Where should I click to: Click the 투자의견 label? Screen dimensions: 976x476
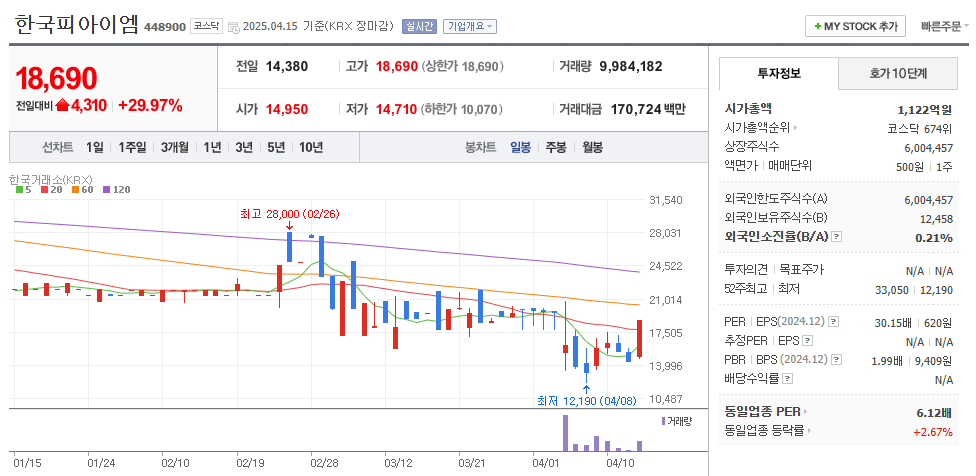click(x=746, y=270)
